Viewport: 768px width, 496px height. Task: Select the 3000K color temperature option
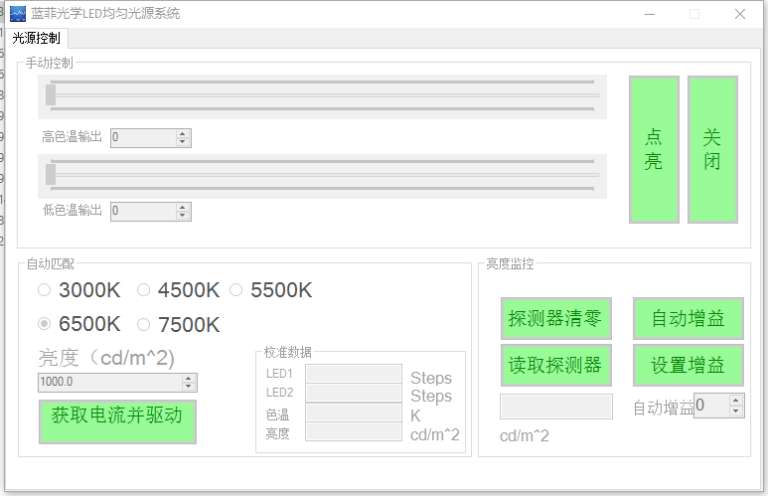pyautogui.click(x=44, y=290)
